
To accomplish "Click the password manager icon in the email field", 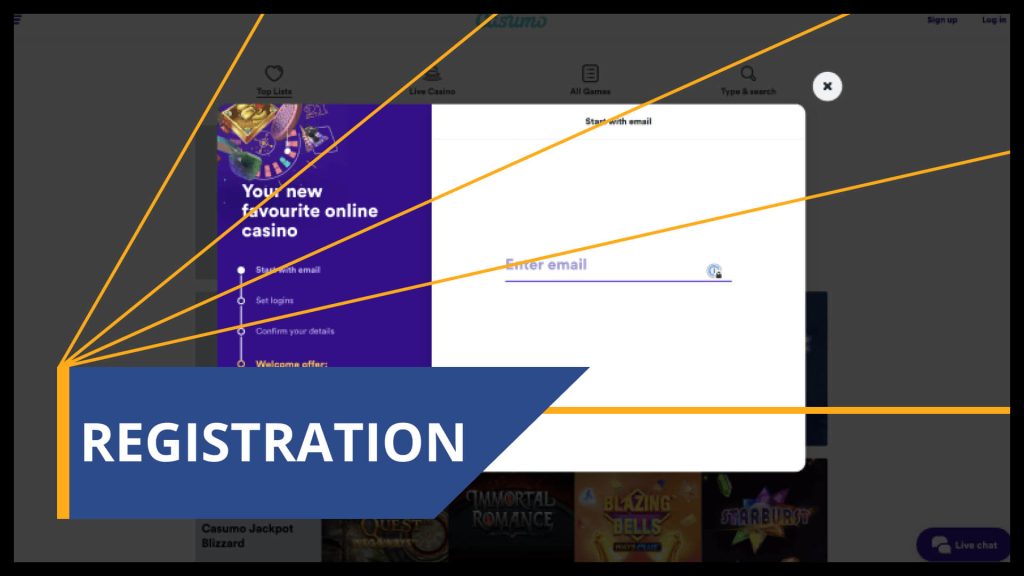I will [x=714, y=270].
